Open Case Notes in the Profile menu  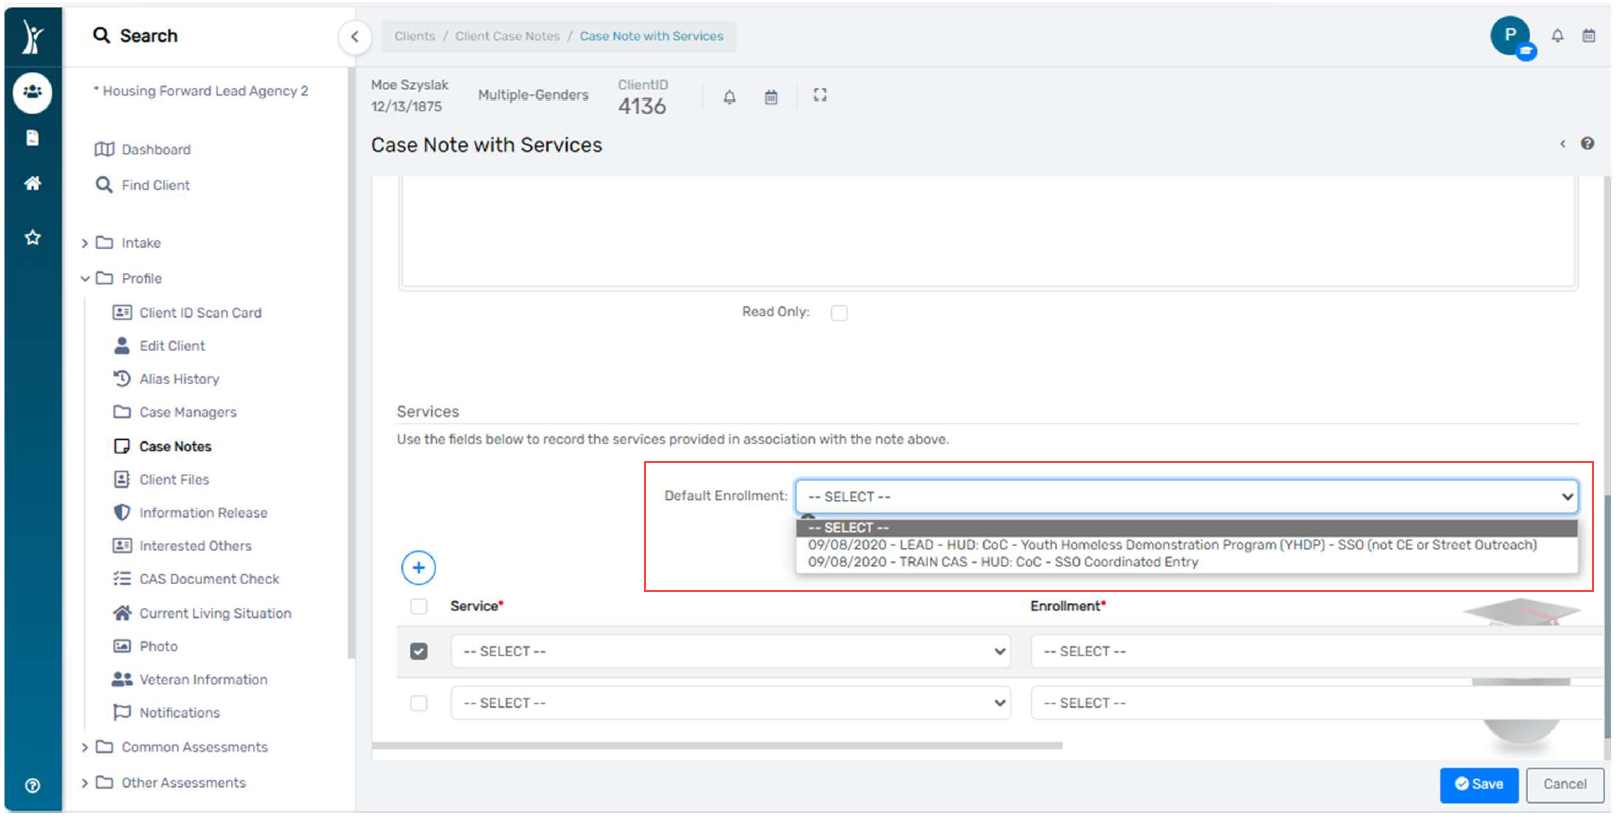coord(175,447)
